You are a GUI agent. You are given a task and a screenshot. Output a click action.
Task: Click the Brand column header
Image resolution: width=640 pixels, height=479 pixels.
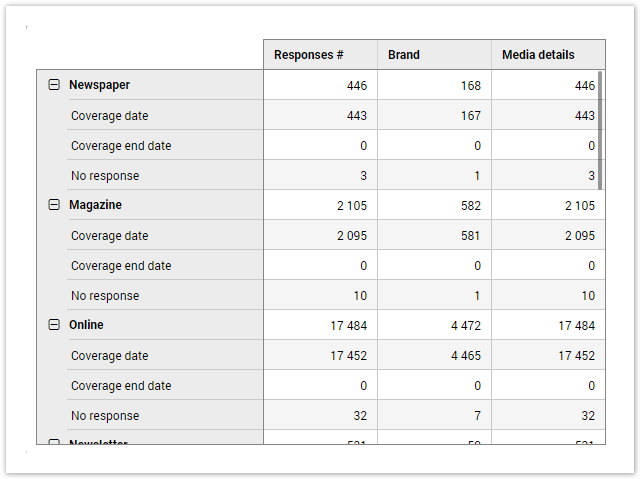point(404,55)
